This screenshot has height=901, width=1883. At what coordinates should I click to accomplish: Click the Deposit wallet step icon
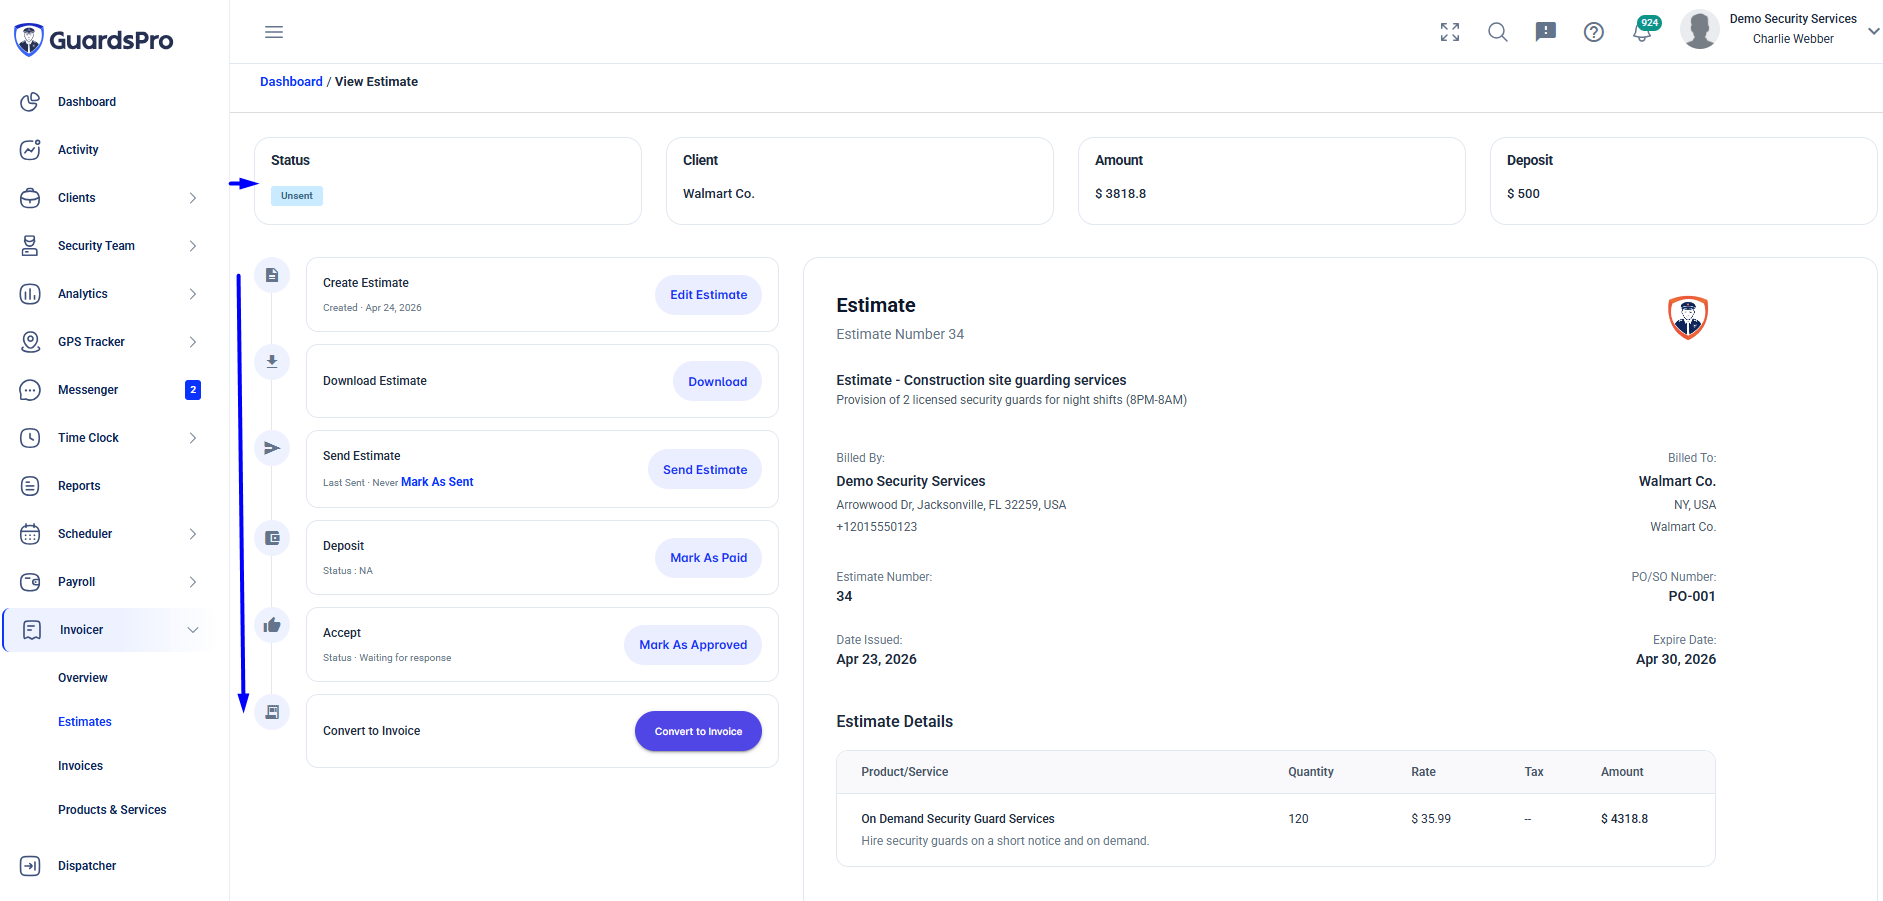272,538
